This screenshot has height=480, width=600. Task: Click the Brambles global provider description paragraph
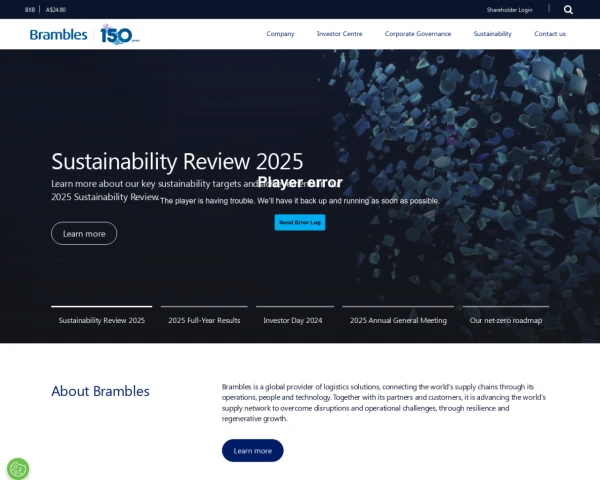coord(384,402)
